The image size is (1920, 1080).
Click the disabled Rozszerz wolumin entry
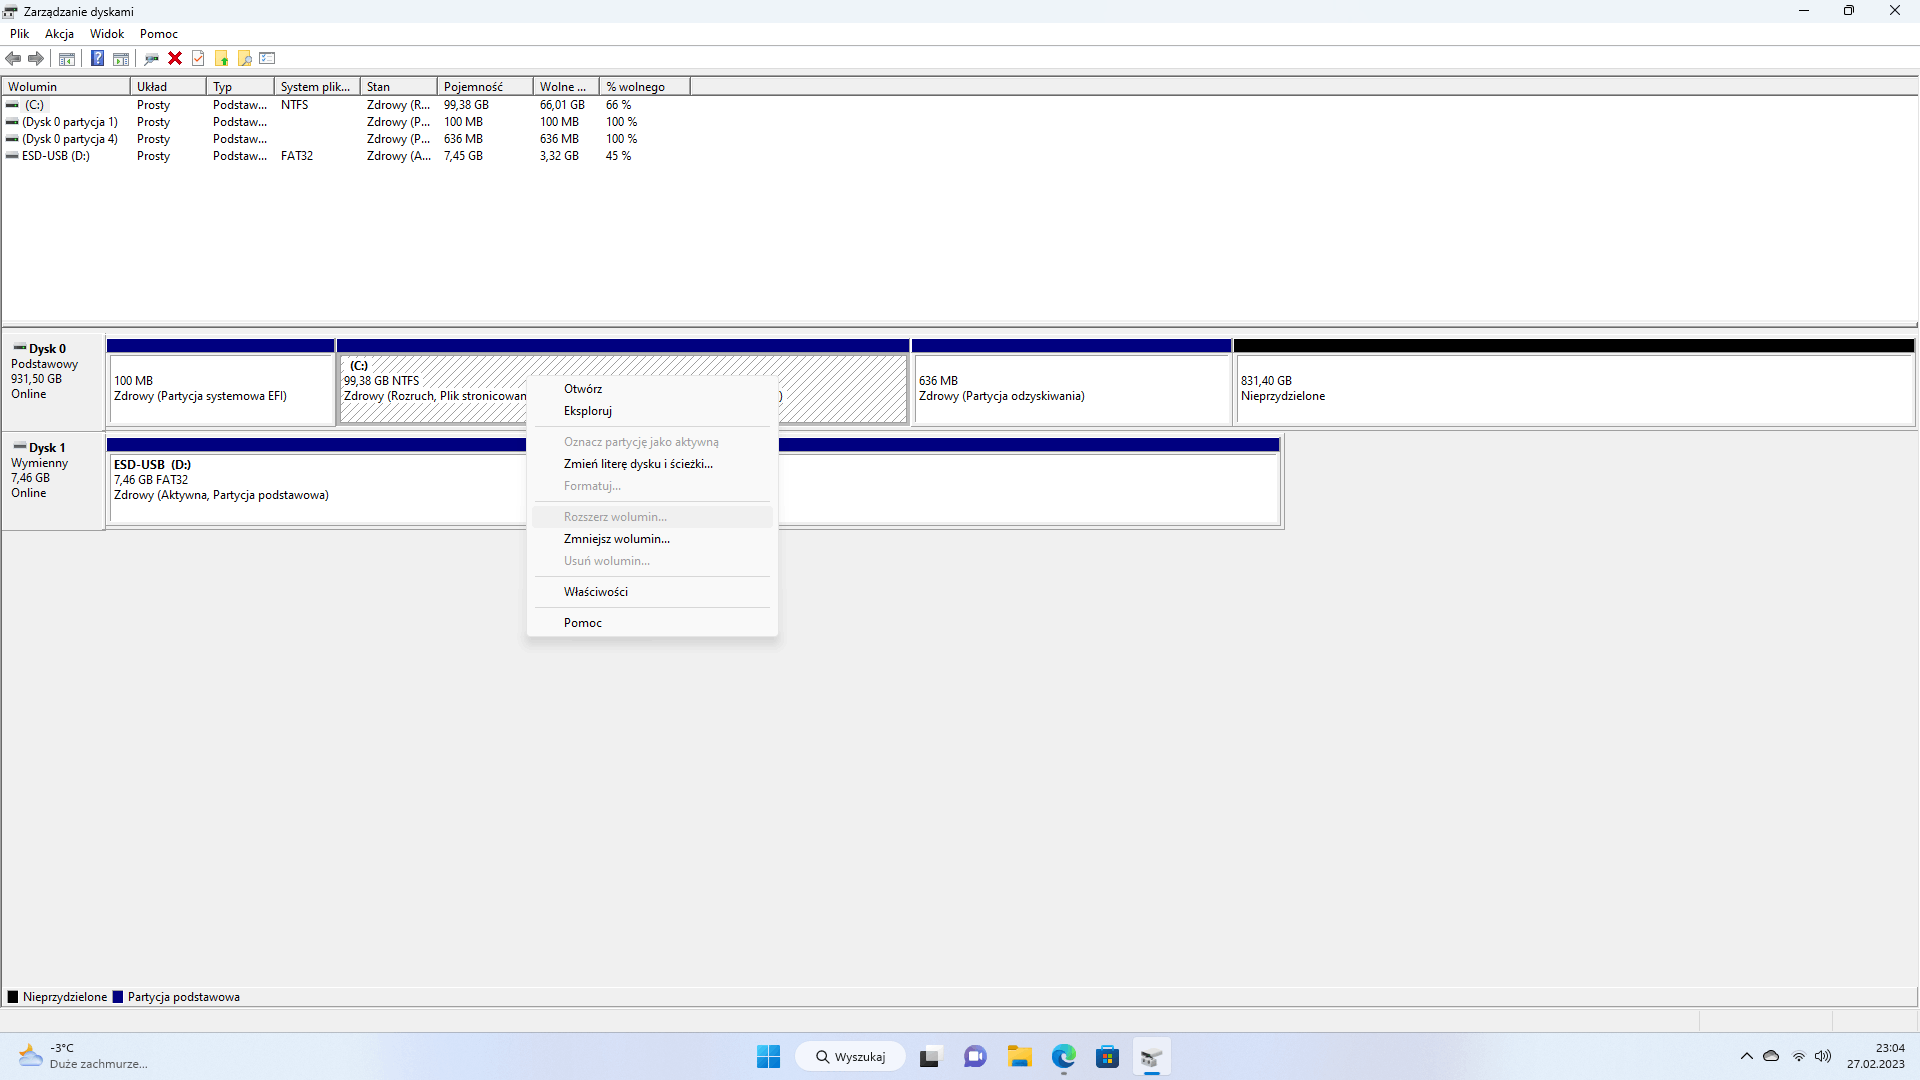pyautogui.click(x=652, y=517)
